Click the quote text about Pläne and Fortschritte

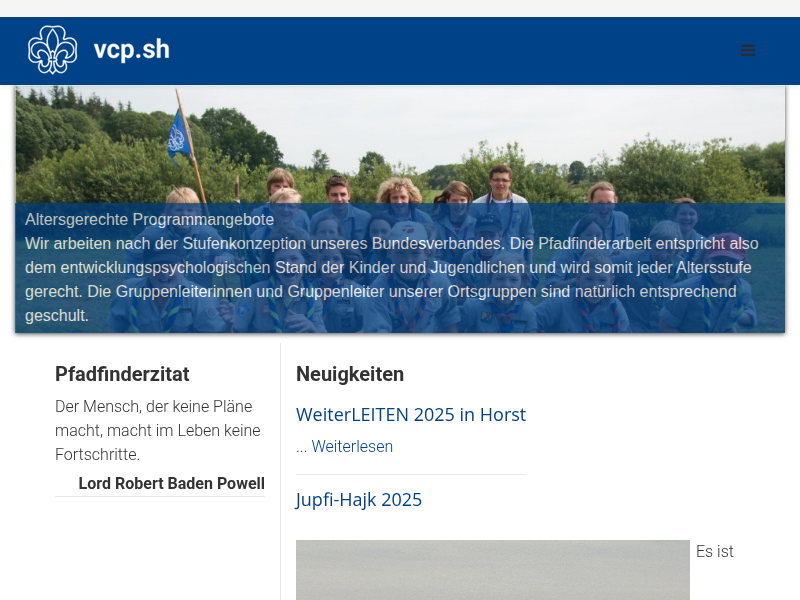click(157, 430)
